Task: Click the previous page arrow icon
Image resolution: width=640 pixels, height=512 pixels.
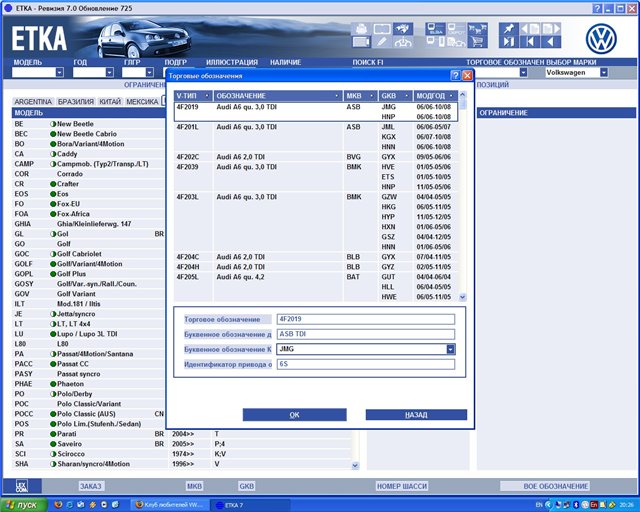Action: click(530, 29)
